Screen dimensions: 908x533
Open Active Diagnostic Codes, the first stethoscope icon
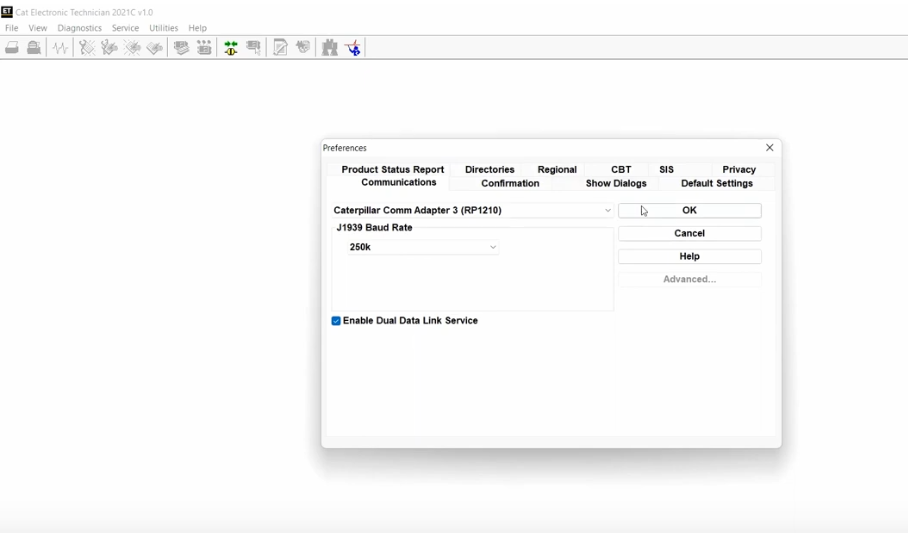87,48
